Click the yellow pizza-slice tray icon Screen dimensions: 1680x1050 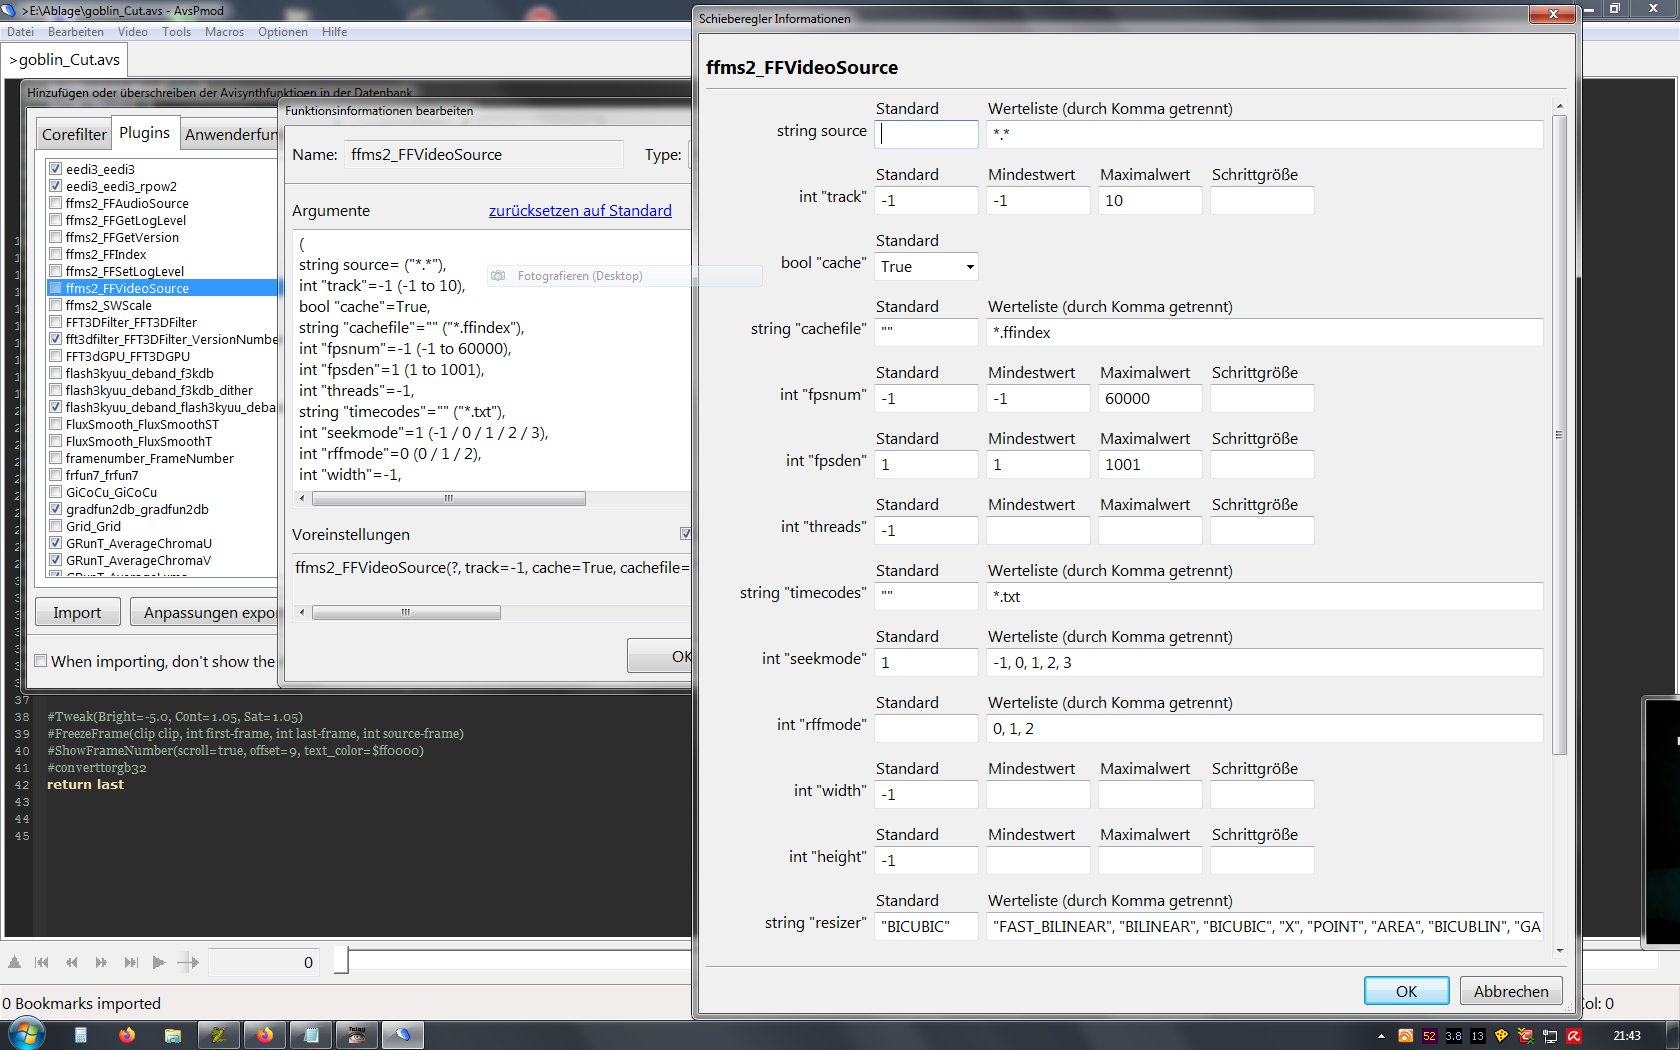(1501, 1036)
